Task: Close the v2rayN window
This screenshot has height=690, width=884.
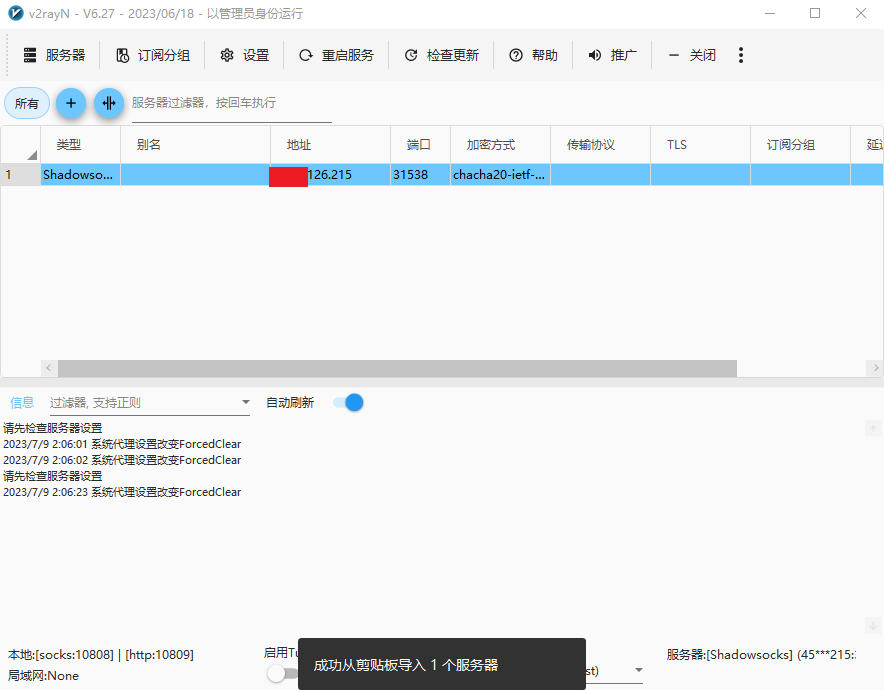Action: (861, 13)
